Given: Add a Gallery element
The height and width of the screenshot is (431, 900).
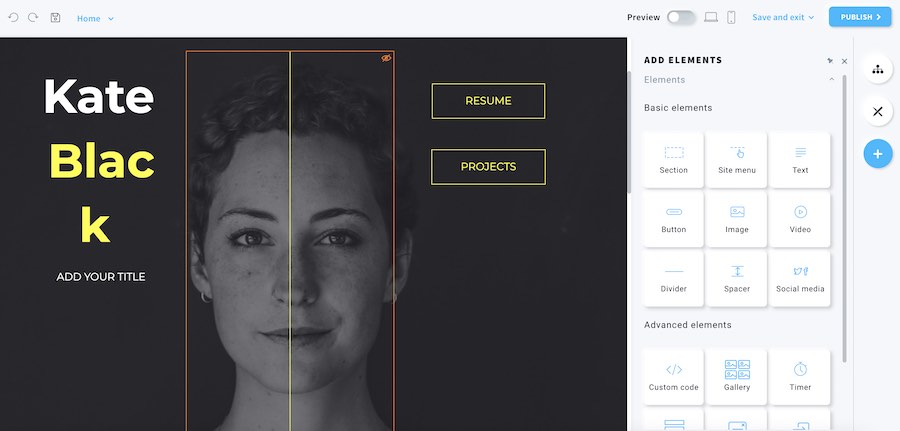Looking at the screenshot, I should click(736, 377).
